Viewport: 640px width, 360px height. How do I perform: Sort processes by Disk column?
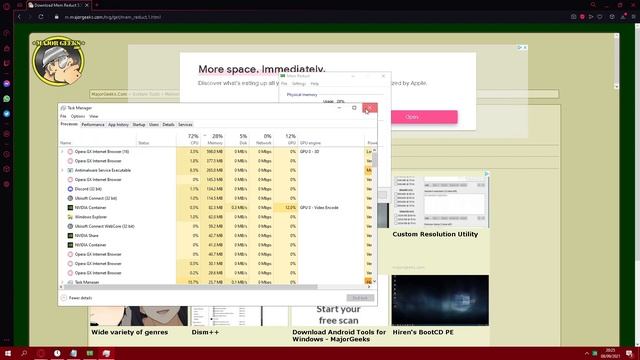point(237,139)
